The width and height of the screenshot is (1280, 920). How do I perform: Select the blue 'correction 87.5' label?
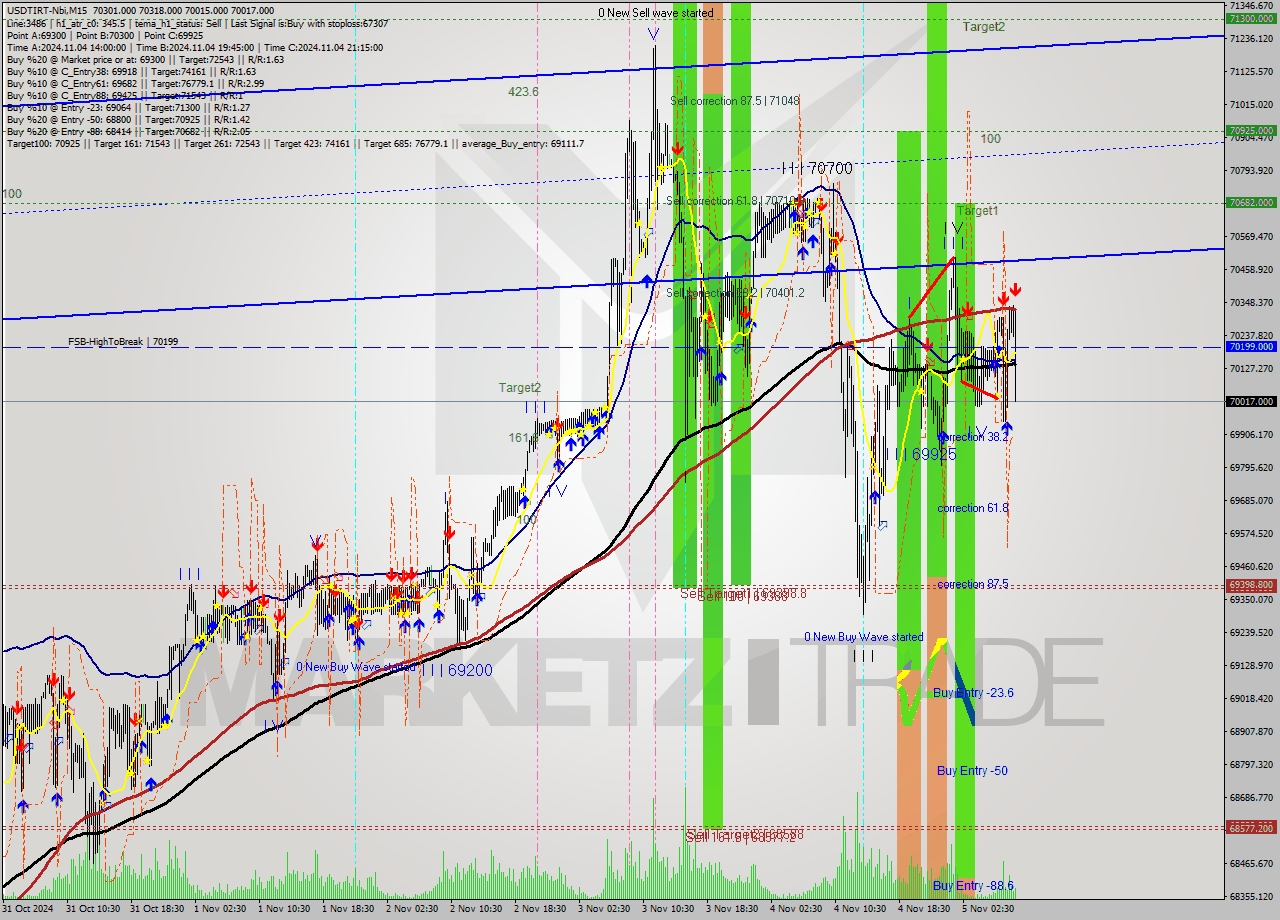pyautogui.click(x=973, y=584)
